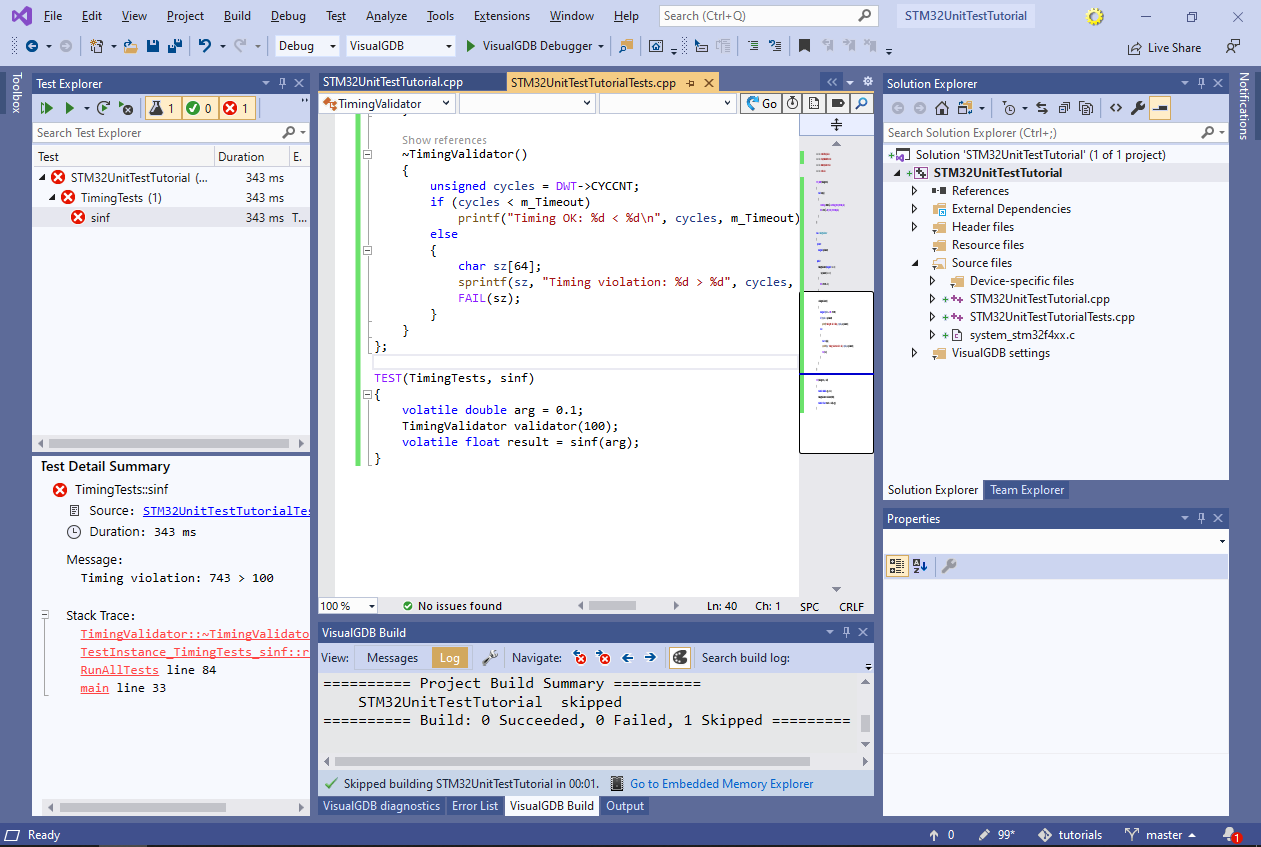Screen dimensions: 1261x847
Task: Expand the VisualGDB settings node
Action: [914, 353]
